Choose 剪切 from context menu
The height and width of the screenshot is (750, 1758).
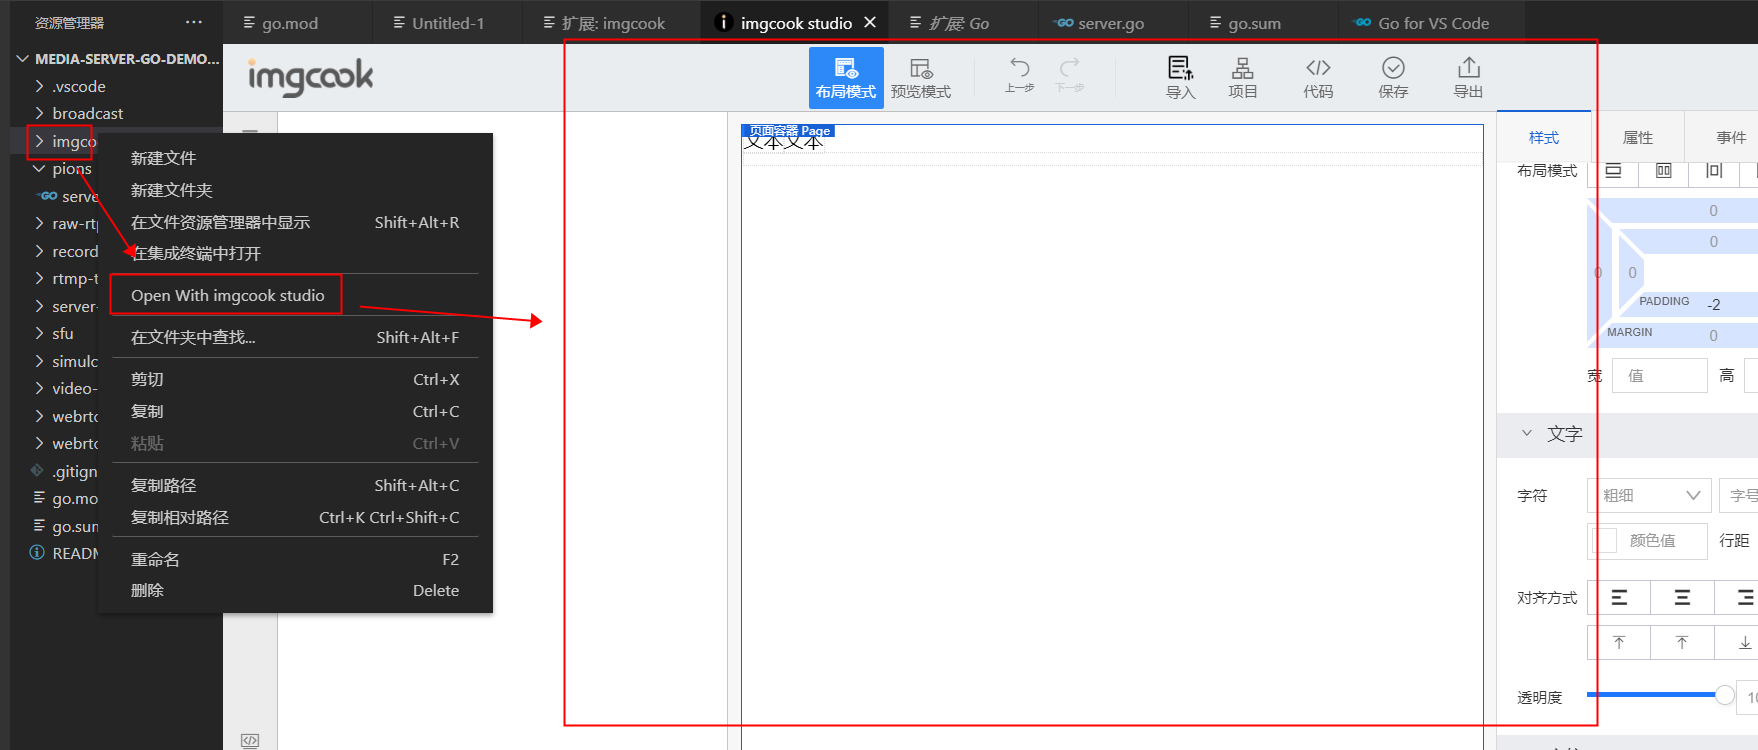tap(295, 379)
